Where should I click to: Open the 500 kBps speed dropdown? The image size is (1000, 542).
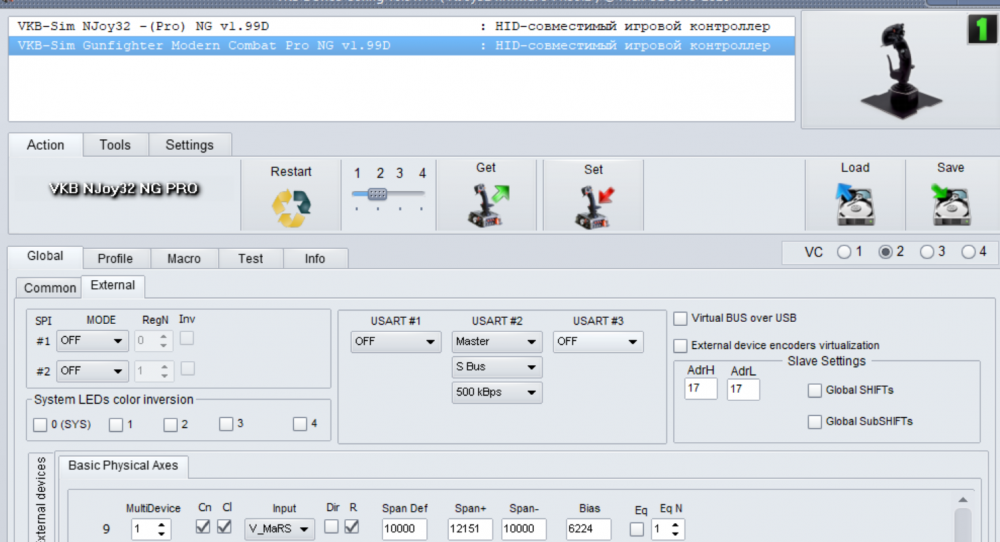coord(497,392)
